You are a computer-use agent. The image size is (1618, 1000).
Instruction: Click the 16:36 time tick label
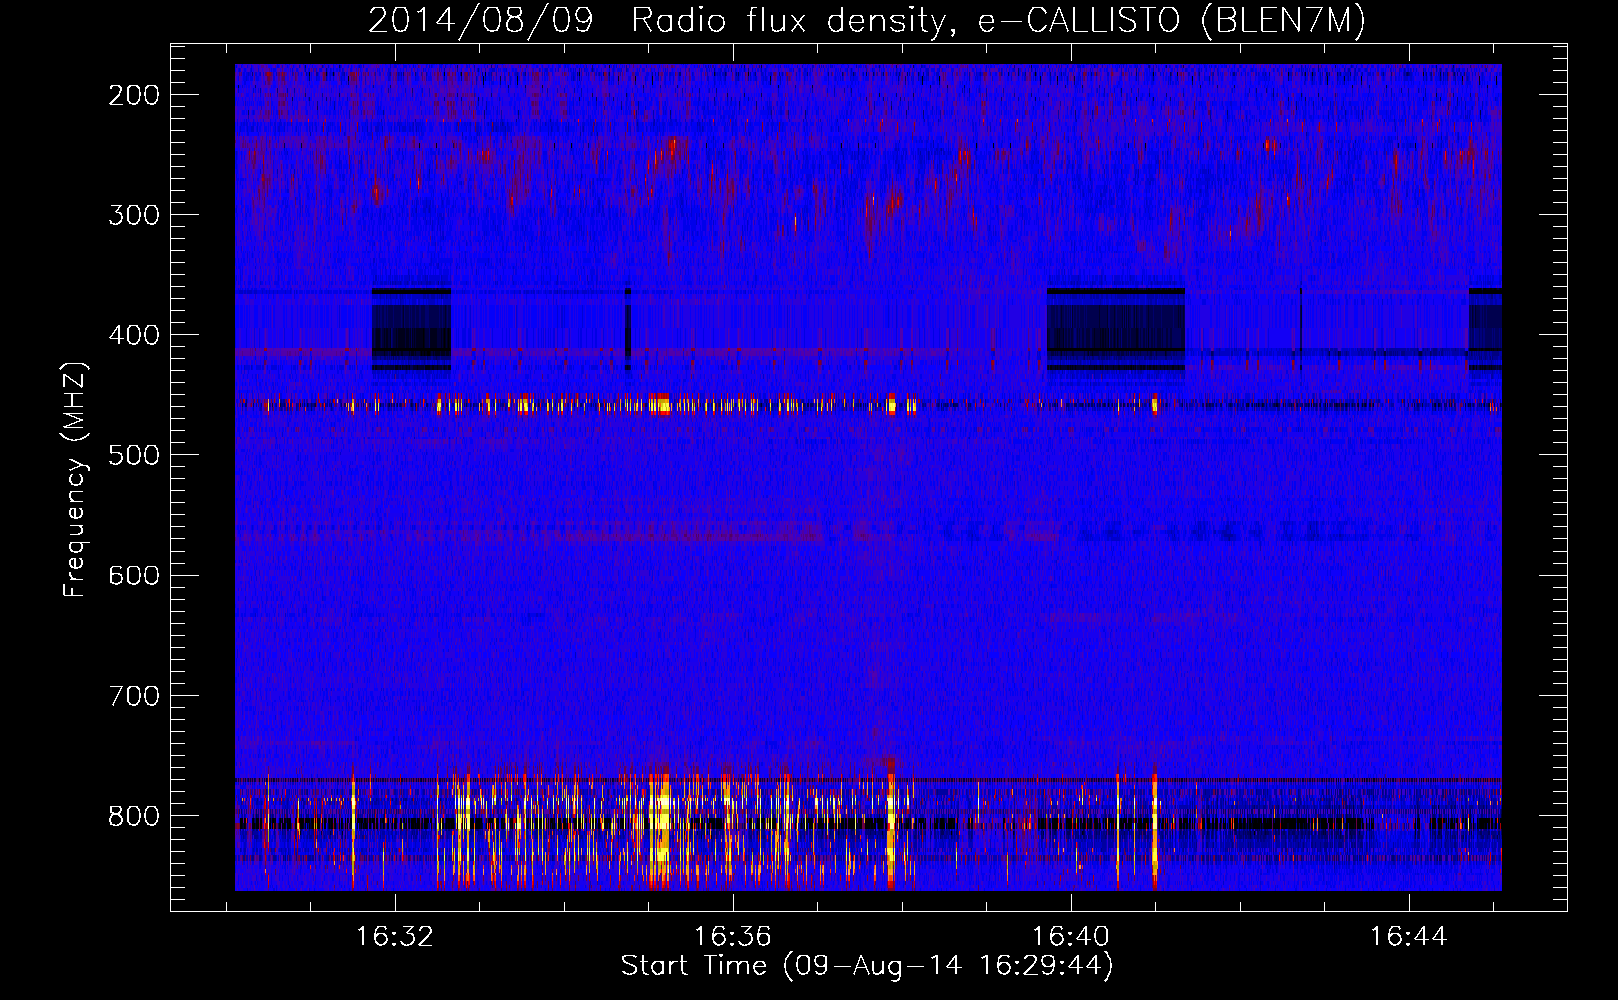point(733,937)
